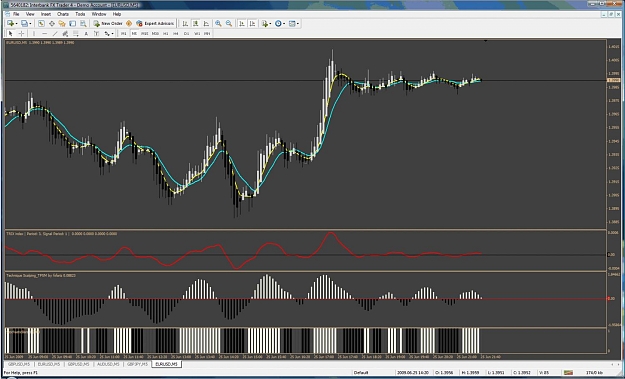Switch chart to bar chart mode

(185, 24)
